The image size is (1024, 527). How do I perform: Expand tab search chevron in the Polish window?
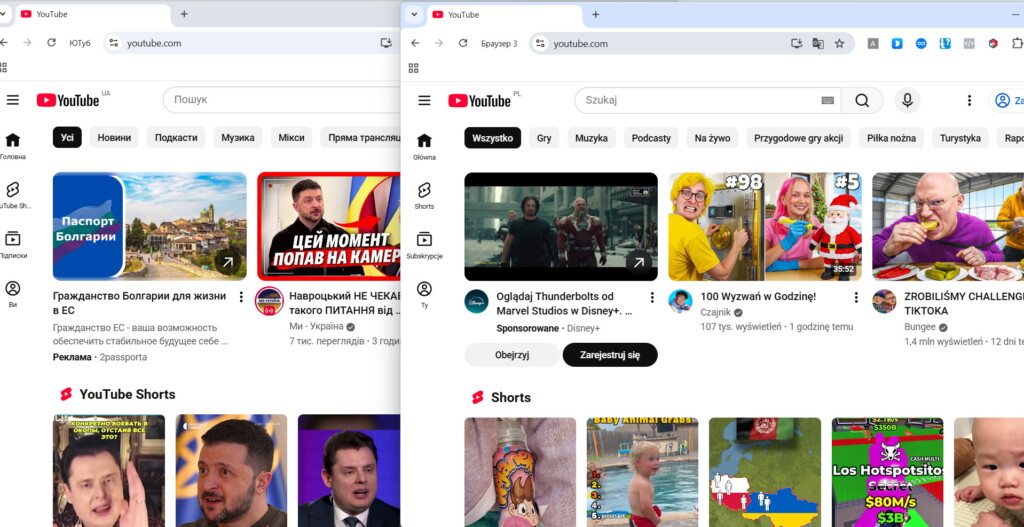(x=414, y=14)
